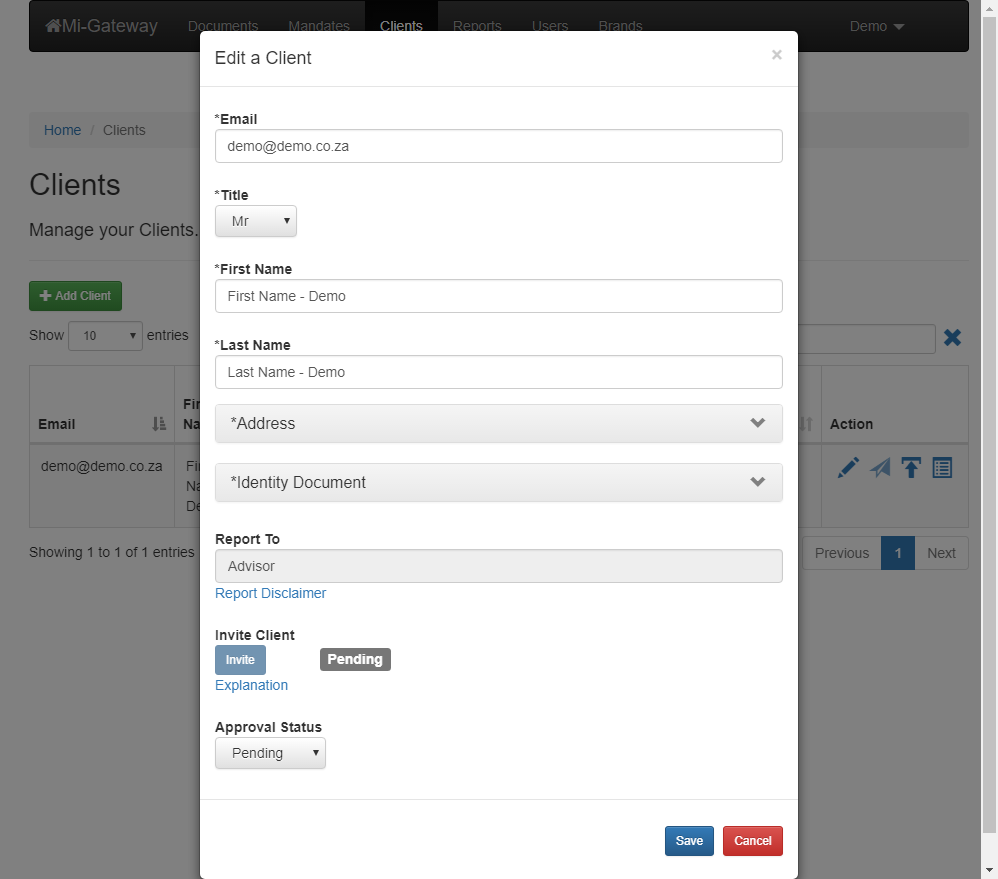Image resolution: width=998 pixels, height=879 pixels.
Task: Click the blue X clear search icon
Action: click(952, 338)
